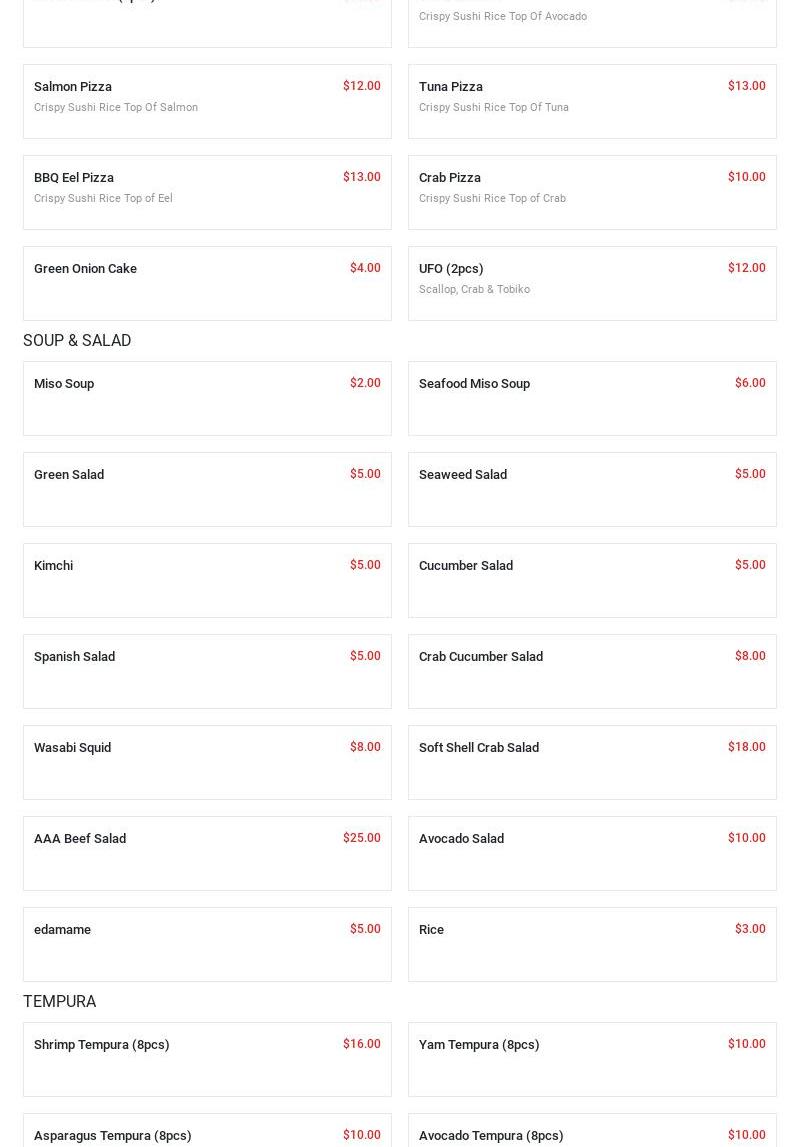800x1147 pixels.
Task: Click UFO (2pcs) item
Action: pos(592,283)
